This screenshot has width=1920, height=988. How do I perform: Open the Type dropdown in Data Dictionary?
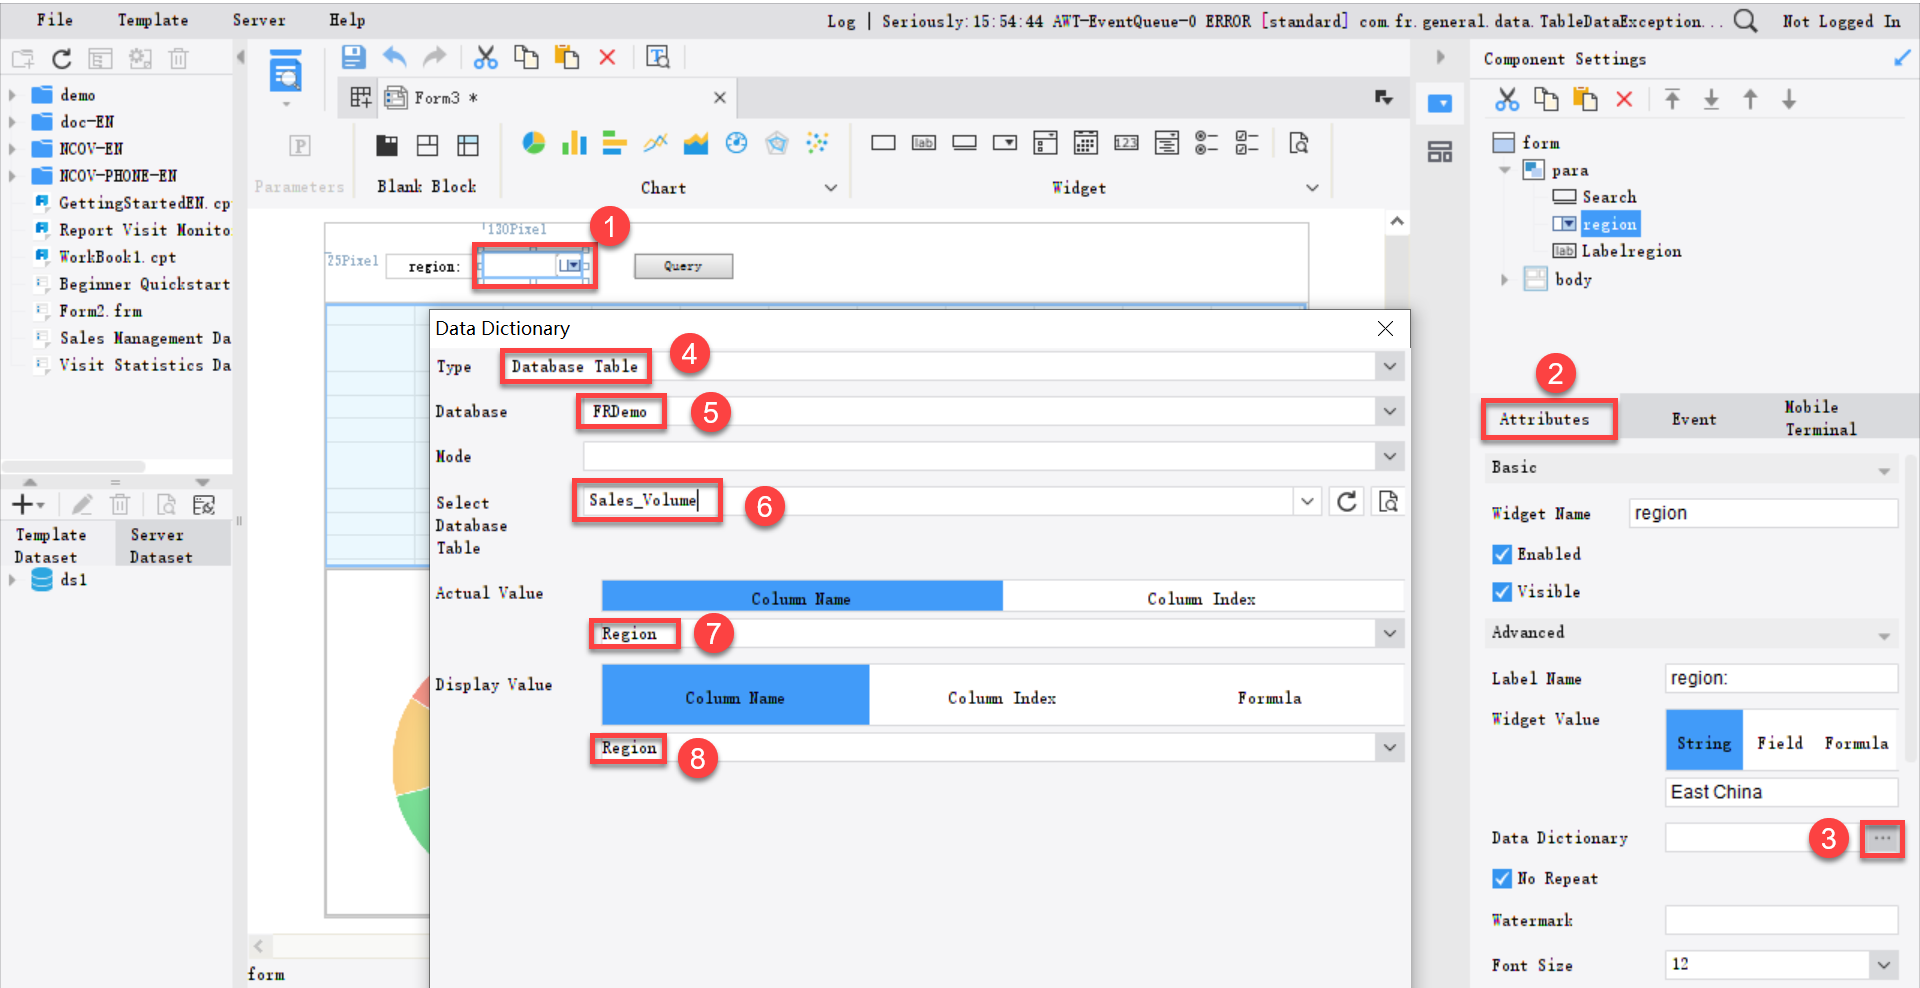coord(1389,366)
